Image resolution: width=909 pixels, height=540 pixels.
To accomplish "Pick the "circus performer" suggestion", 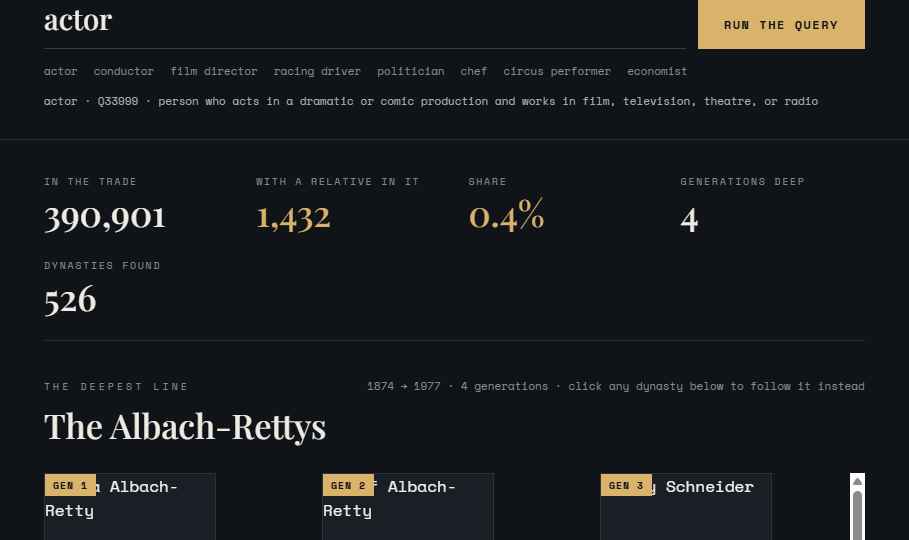I will click(x=557, y=71).
